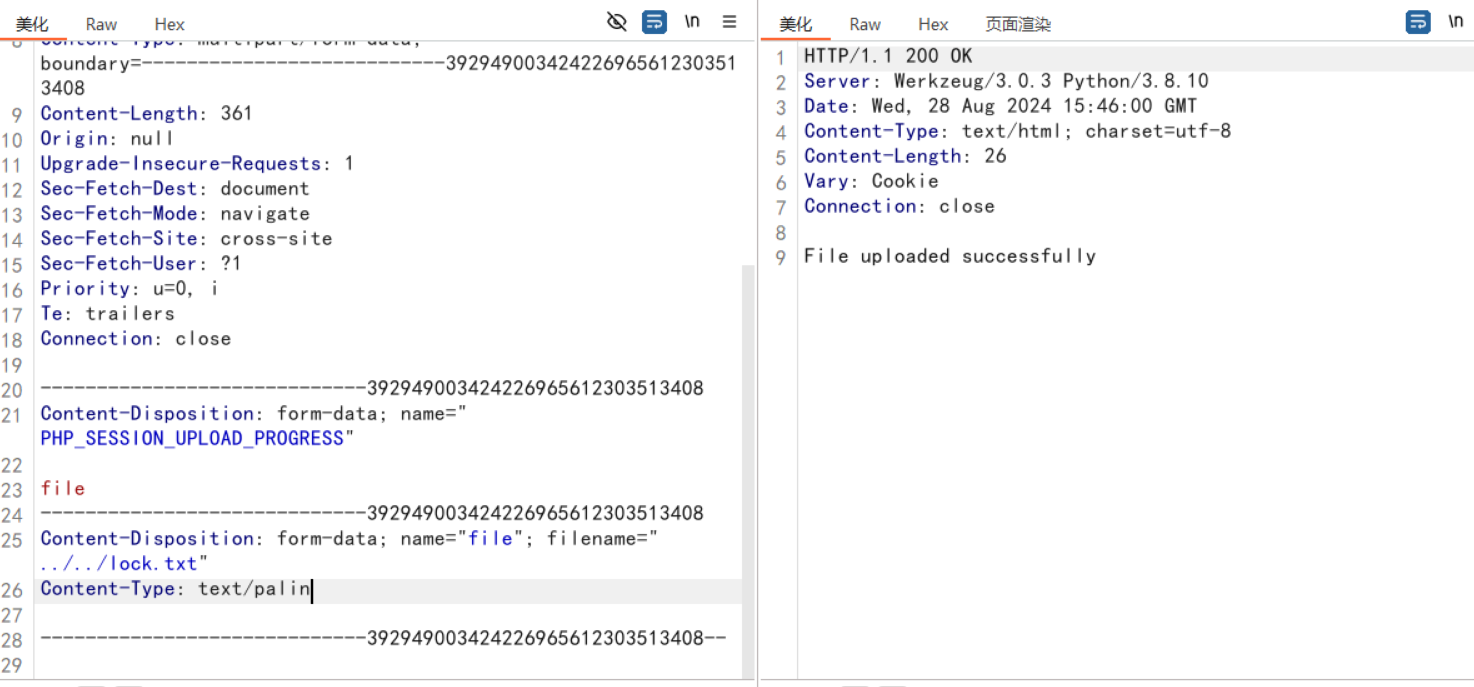This screenshot has height=687, width=1474.
Task: Click the PHP_SESSION_UPLOAD_PROGRESS field name
Action: (191, 439)
